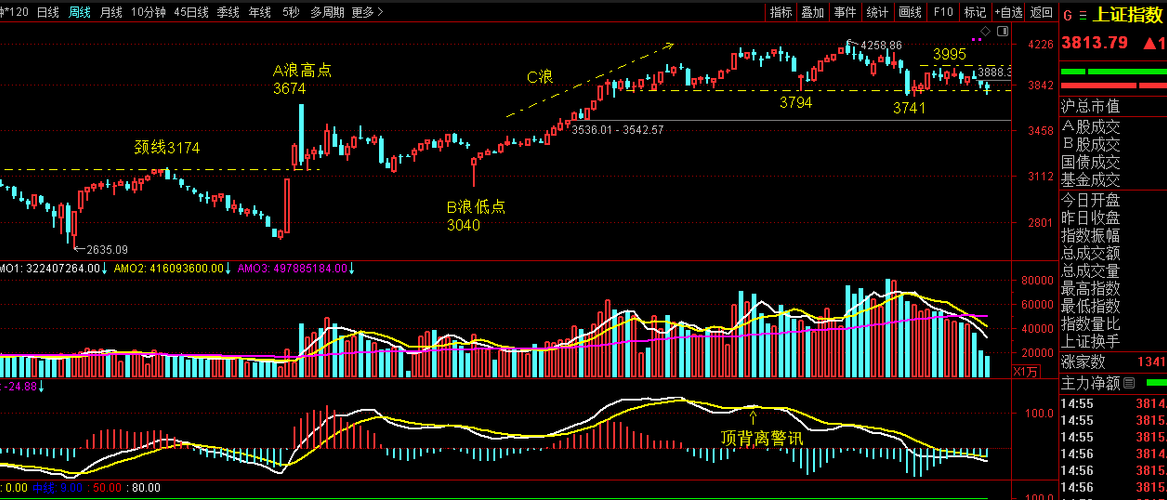Click the down arrow after -24.88
The height and width of the screenshot is (500, 1167).
42,385
